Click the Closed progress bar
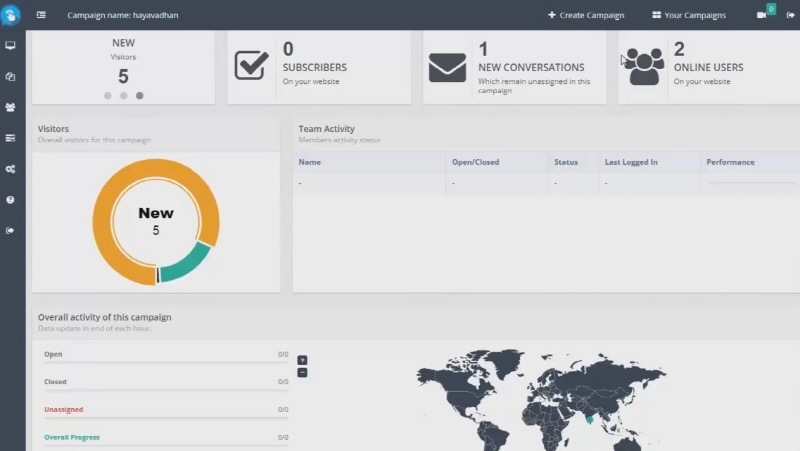The height and width of the screenshot is (451, 800). click(166, 390)
